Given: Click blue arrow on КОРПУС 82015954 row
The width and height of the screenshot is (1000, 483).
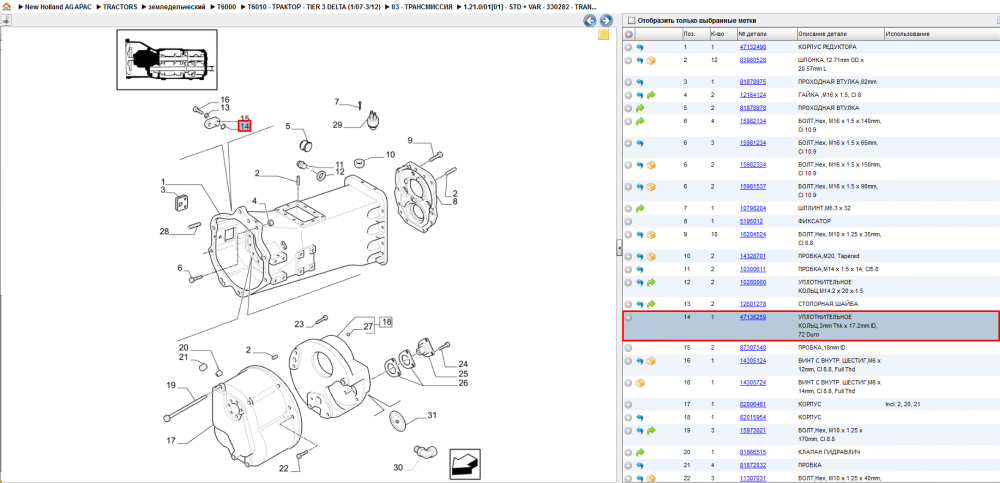Looking at the screenshot, I should tap(640, 417).
